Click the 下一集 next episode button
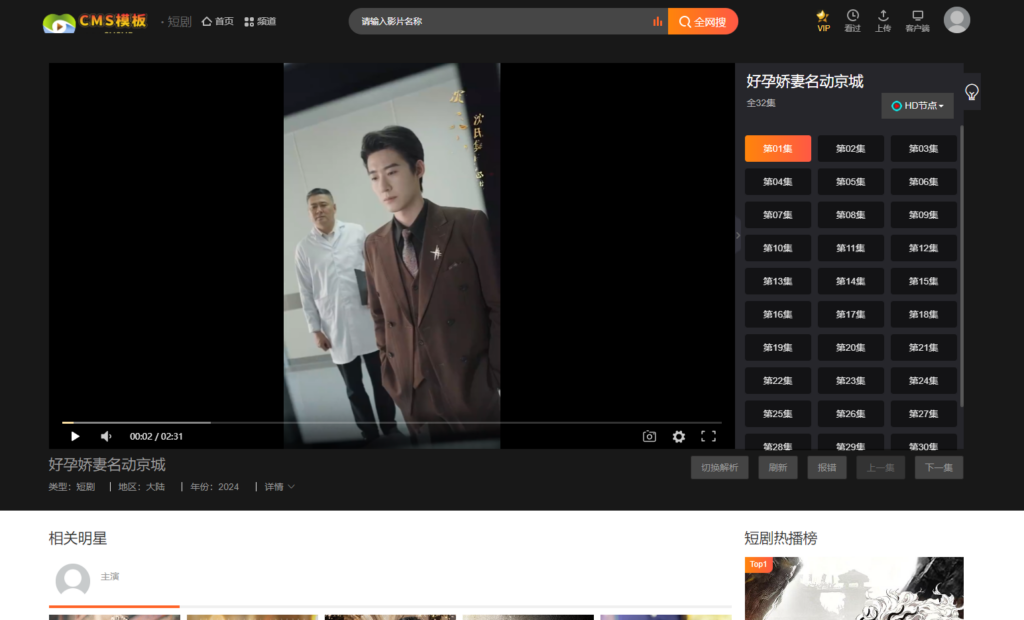Viewport: 1024px width, 620px height. click(938, 468)
